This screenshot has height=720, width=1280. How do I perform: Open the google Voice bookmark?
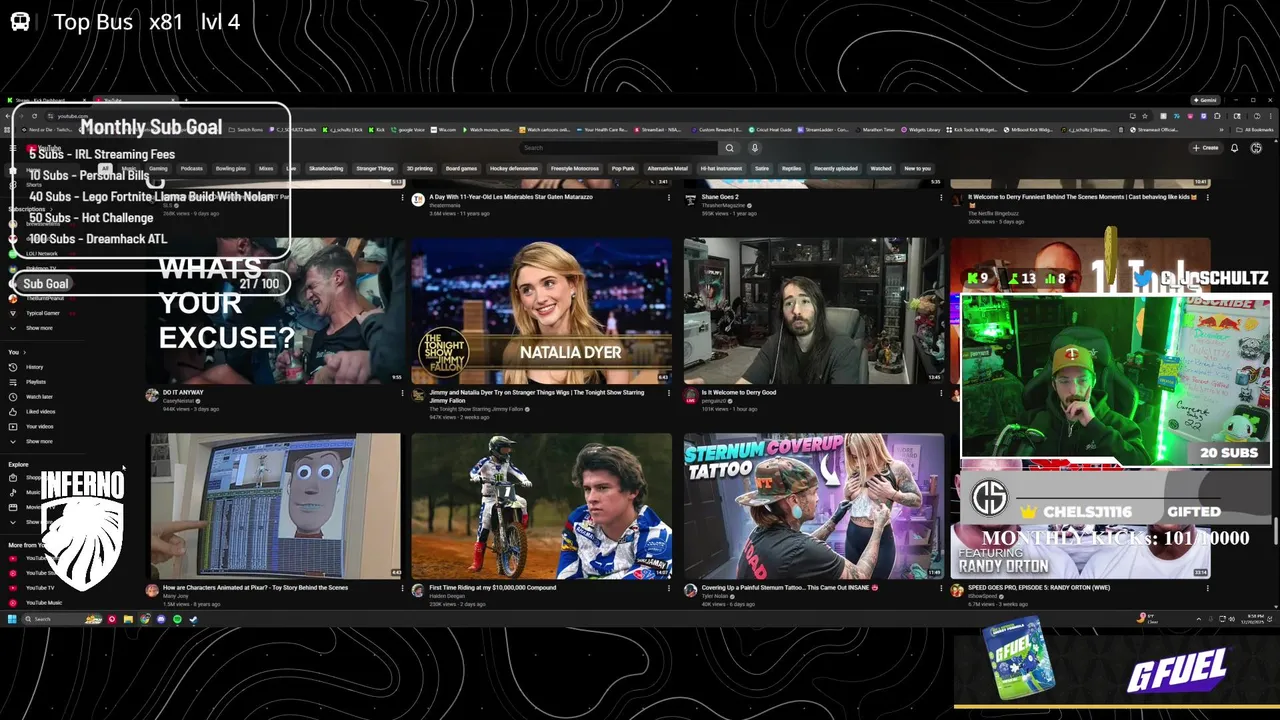point(408,130)
